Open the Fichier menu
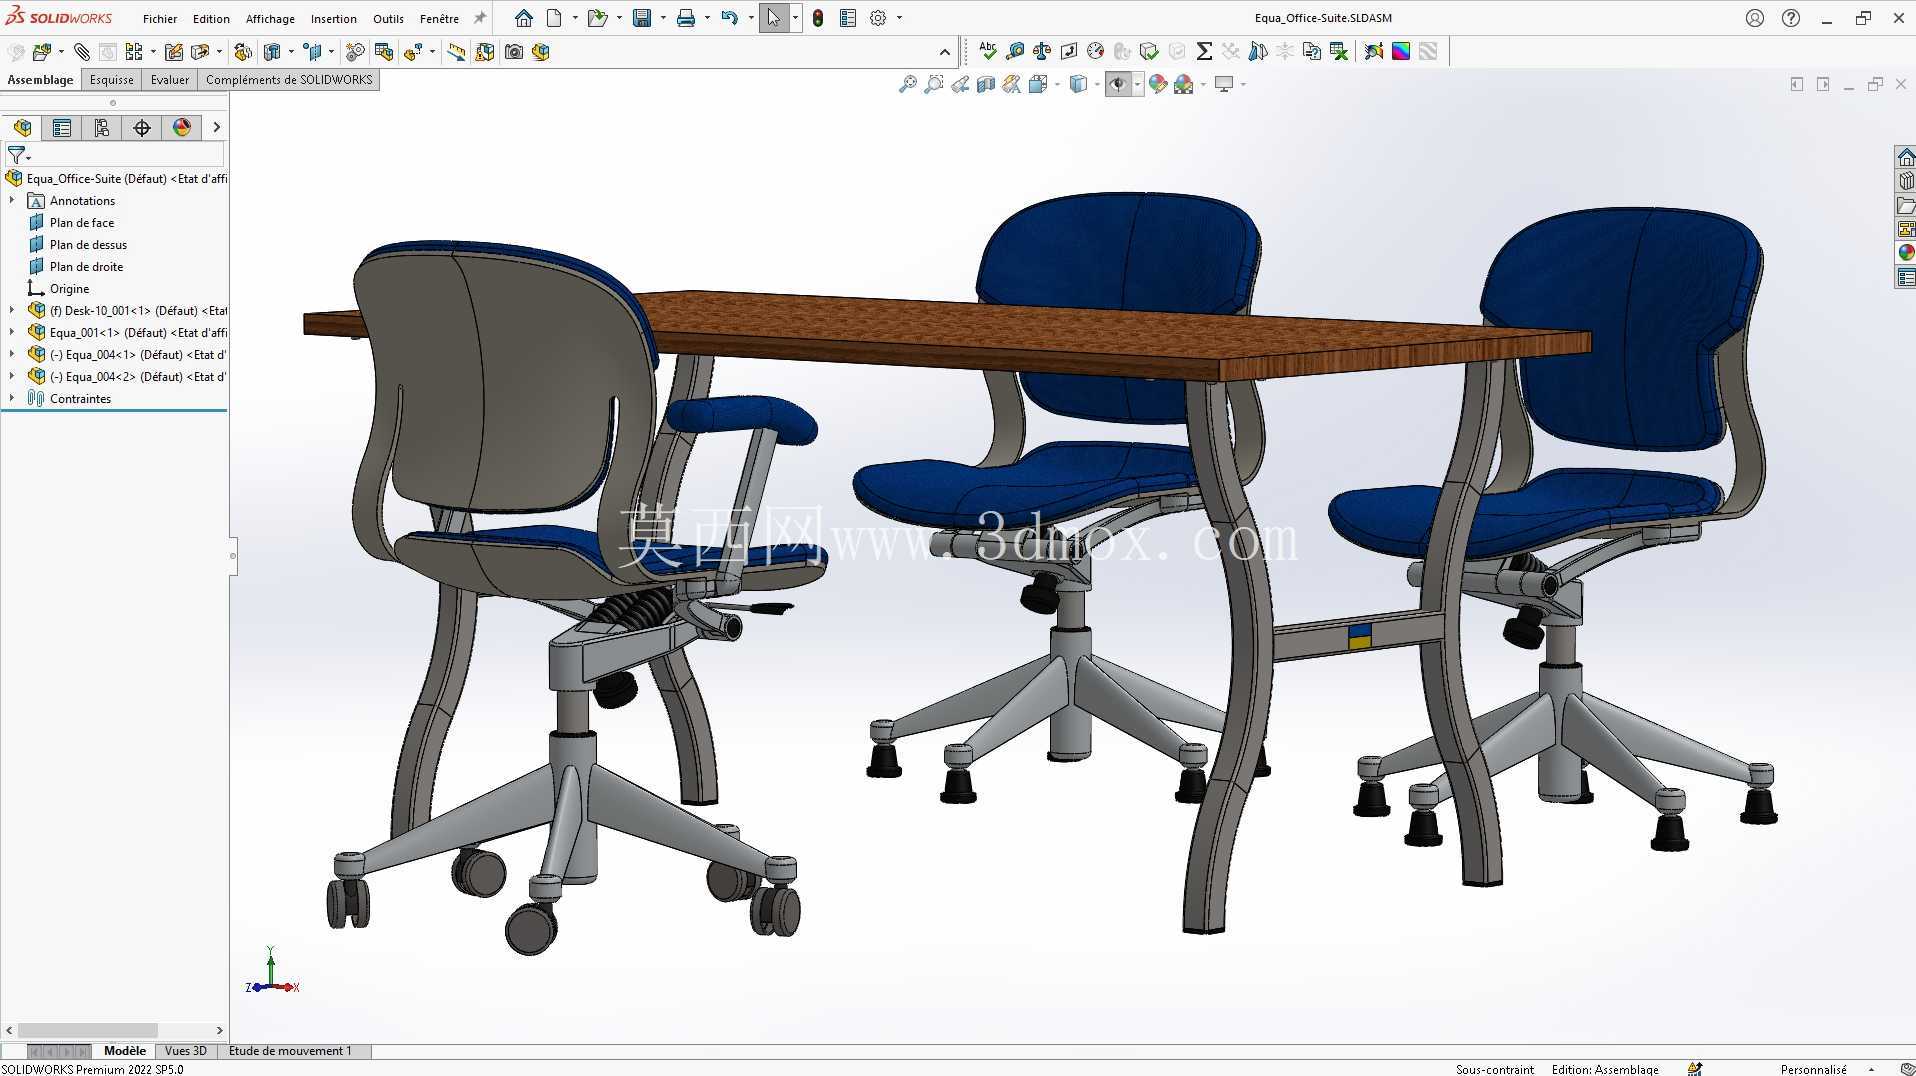Screen dimensions: 1916x1076 coord(160,19)
